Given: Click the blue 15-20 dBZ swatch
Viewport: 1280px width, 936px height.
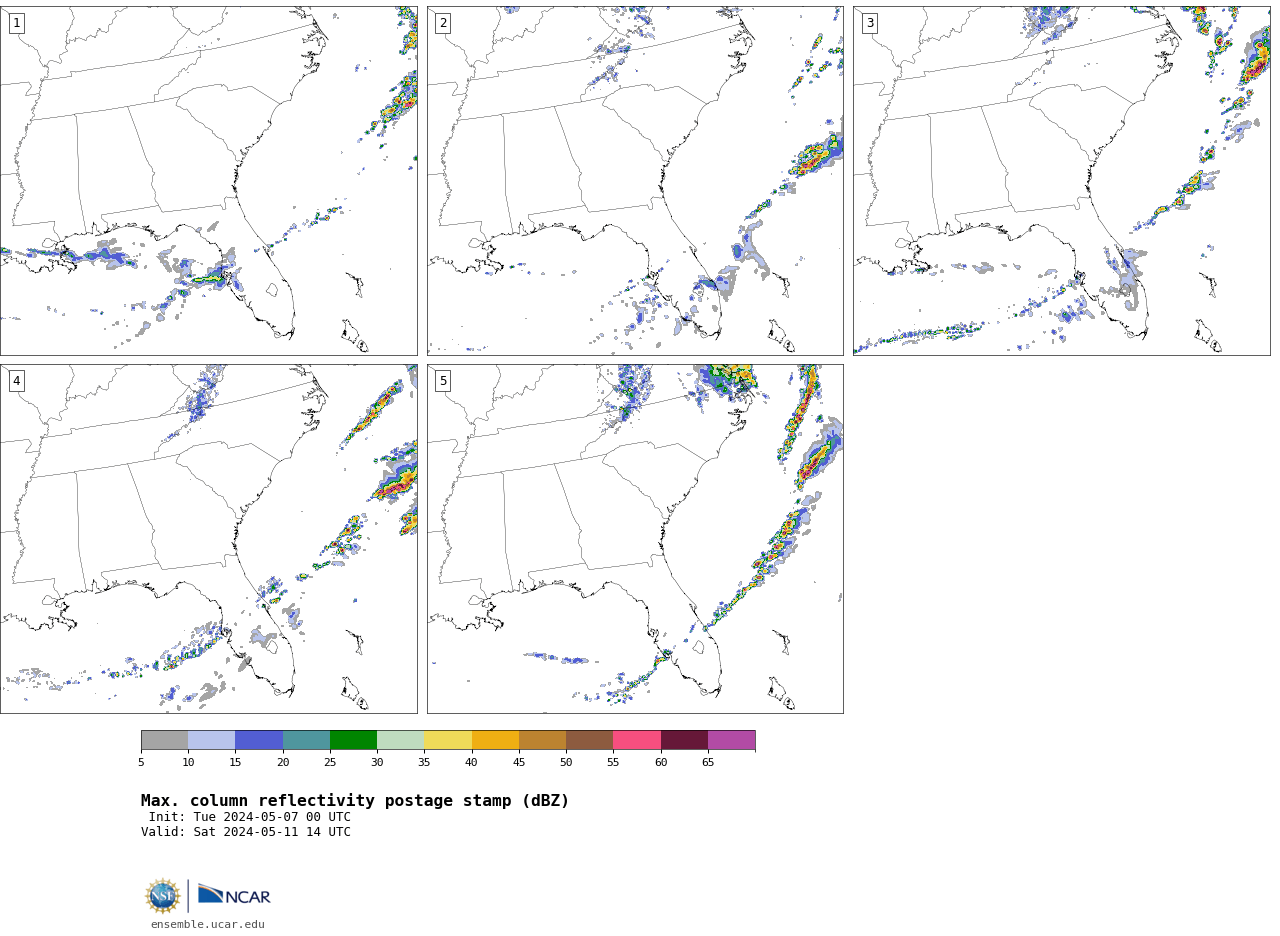Looking at the screenshot, I should [259, 740].
